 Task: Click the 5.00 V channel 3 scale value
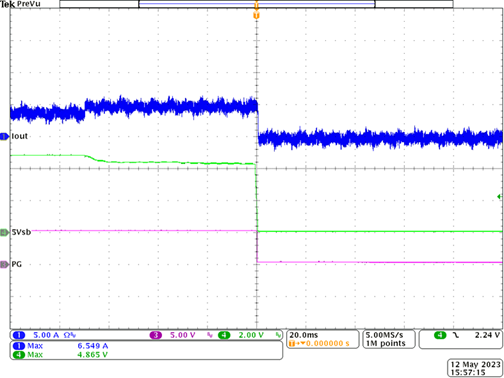click(x=182, y=335)
